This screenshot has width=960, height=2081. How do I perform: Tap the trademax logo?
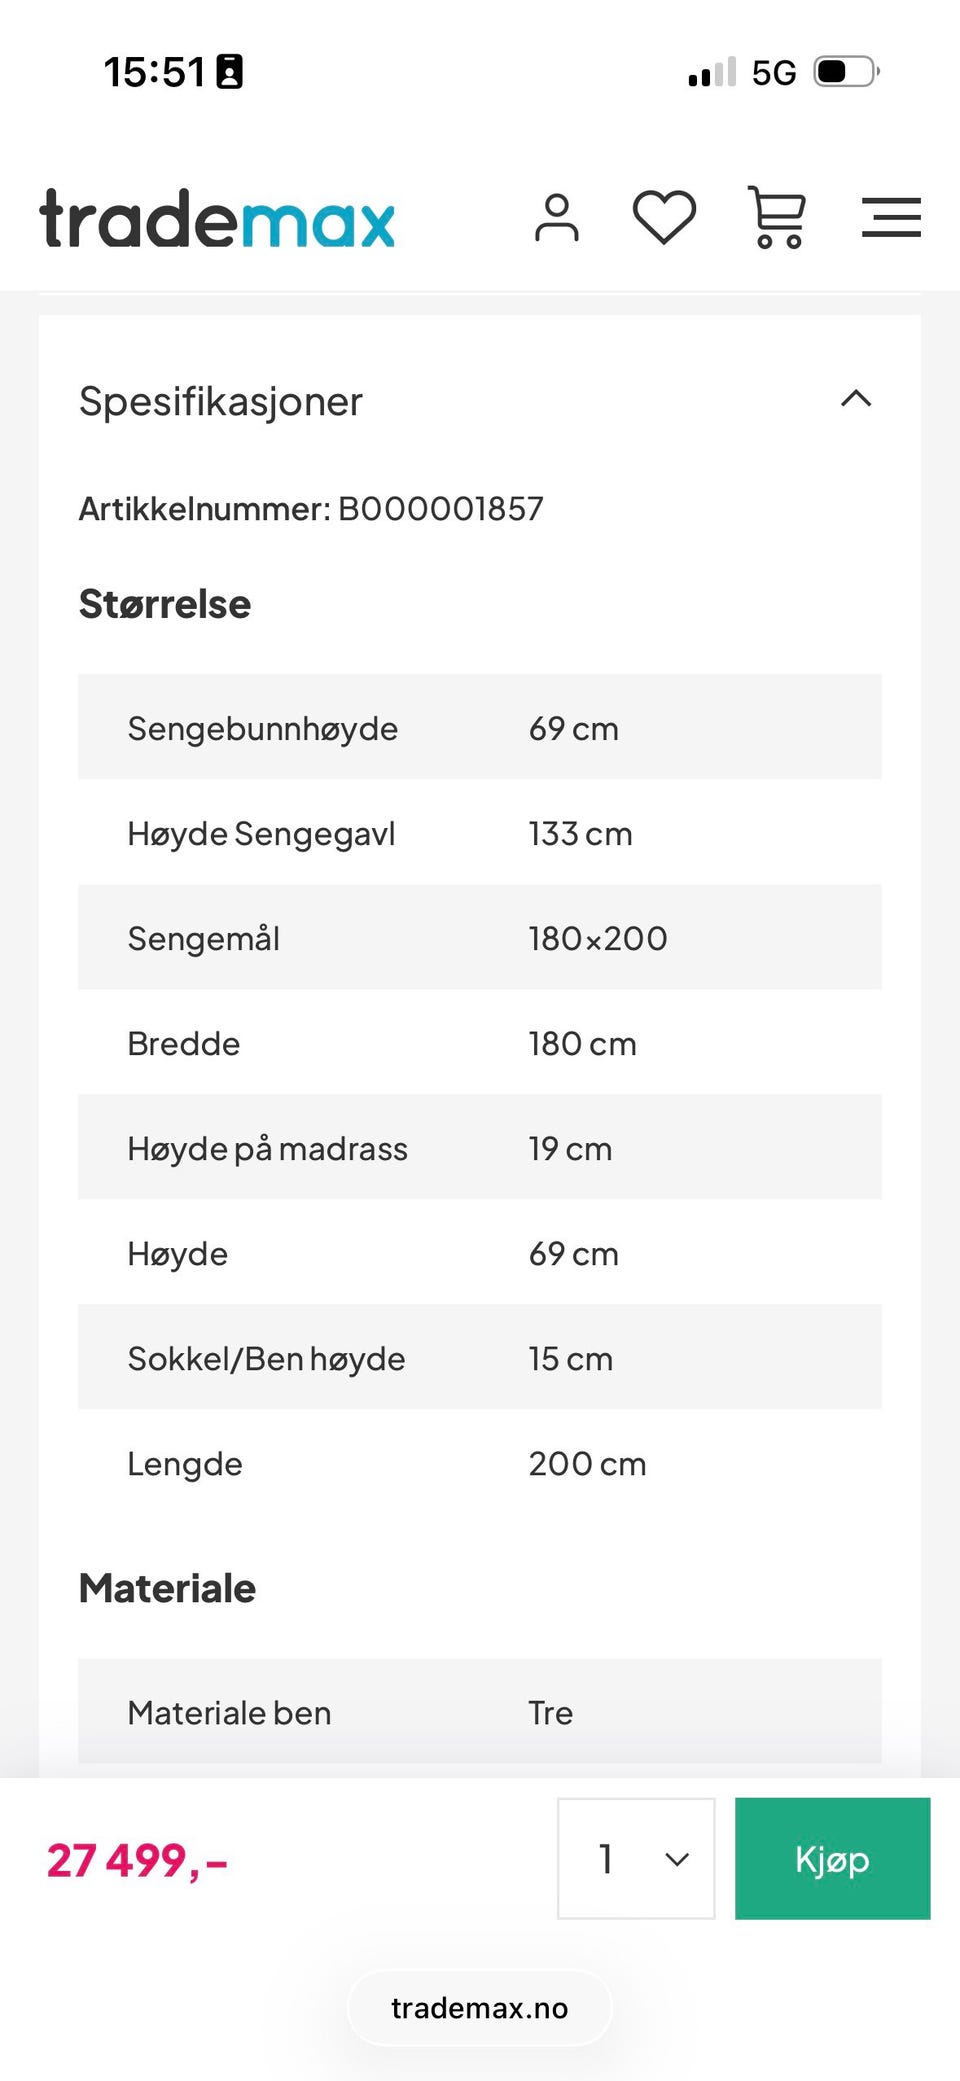[x=217, y=219]
